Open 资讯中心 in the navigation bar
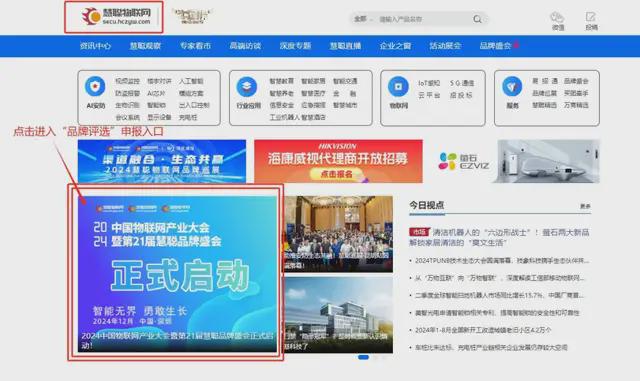This screenshot has width=640, height=381. click(95, 46)
